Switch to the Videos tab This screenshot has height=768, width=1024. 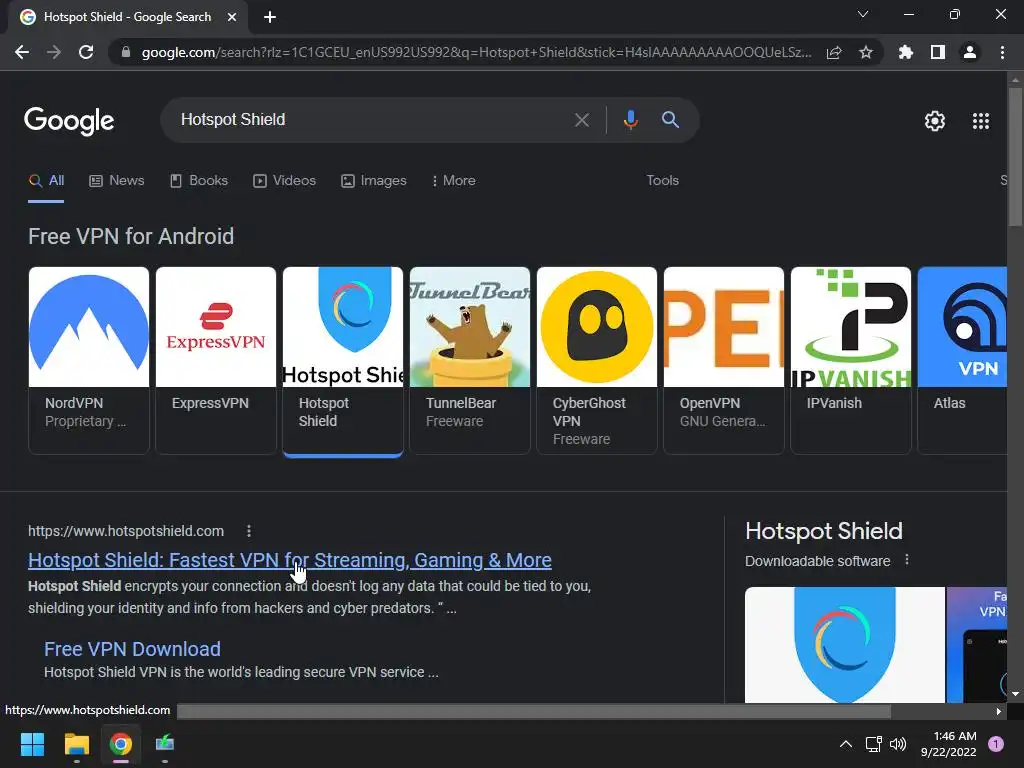coord(284,181)
